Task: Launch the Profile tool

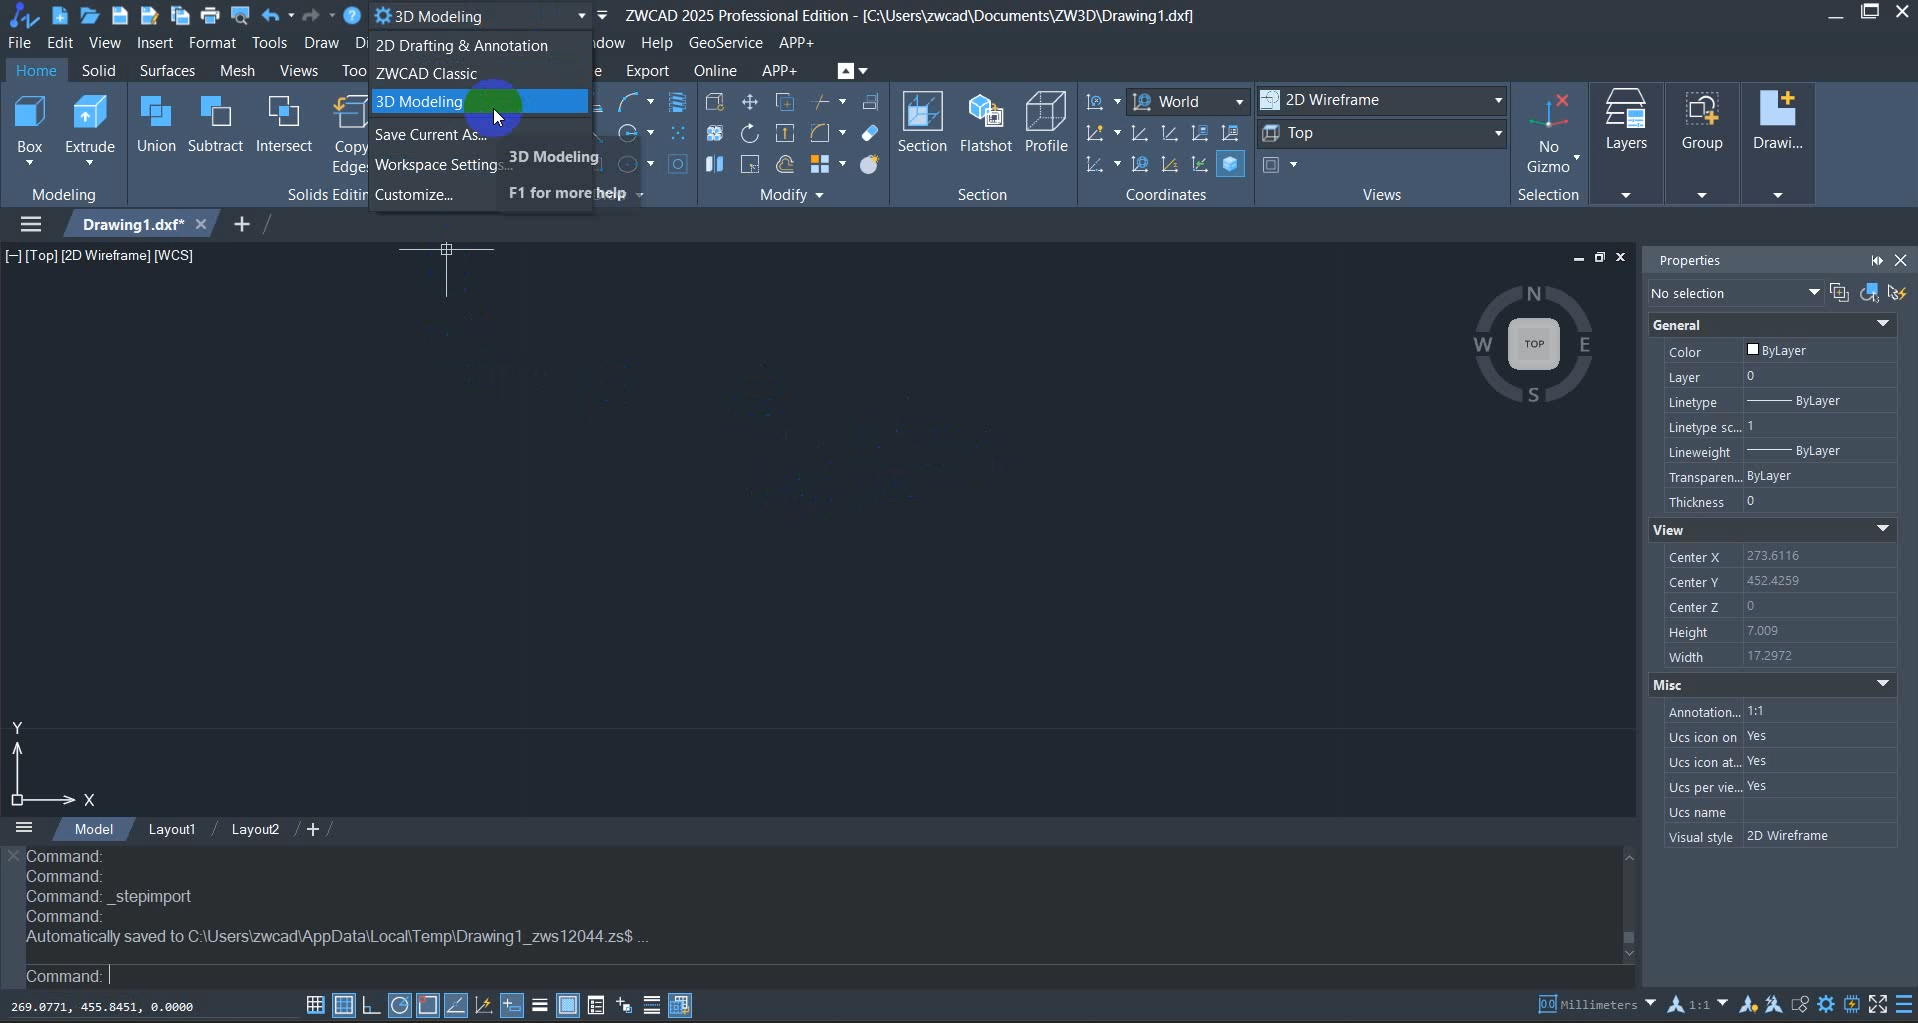Action: (1046, 123)
